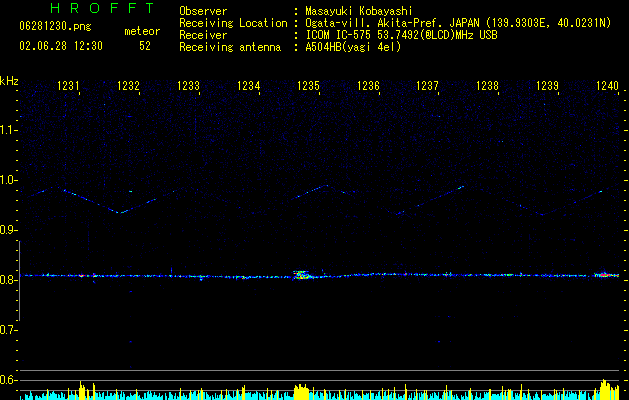Click the date stamp 02.06.28 12:30
The width and height of the screenshot is (629, 400).
[61, 46]
